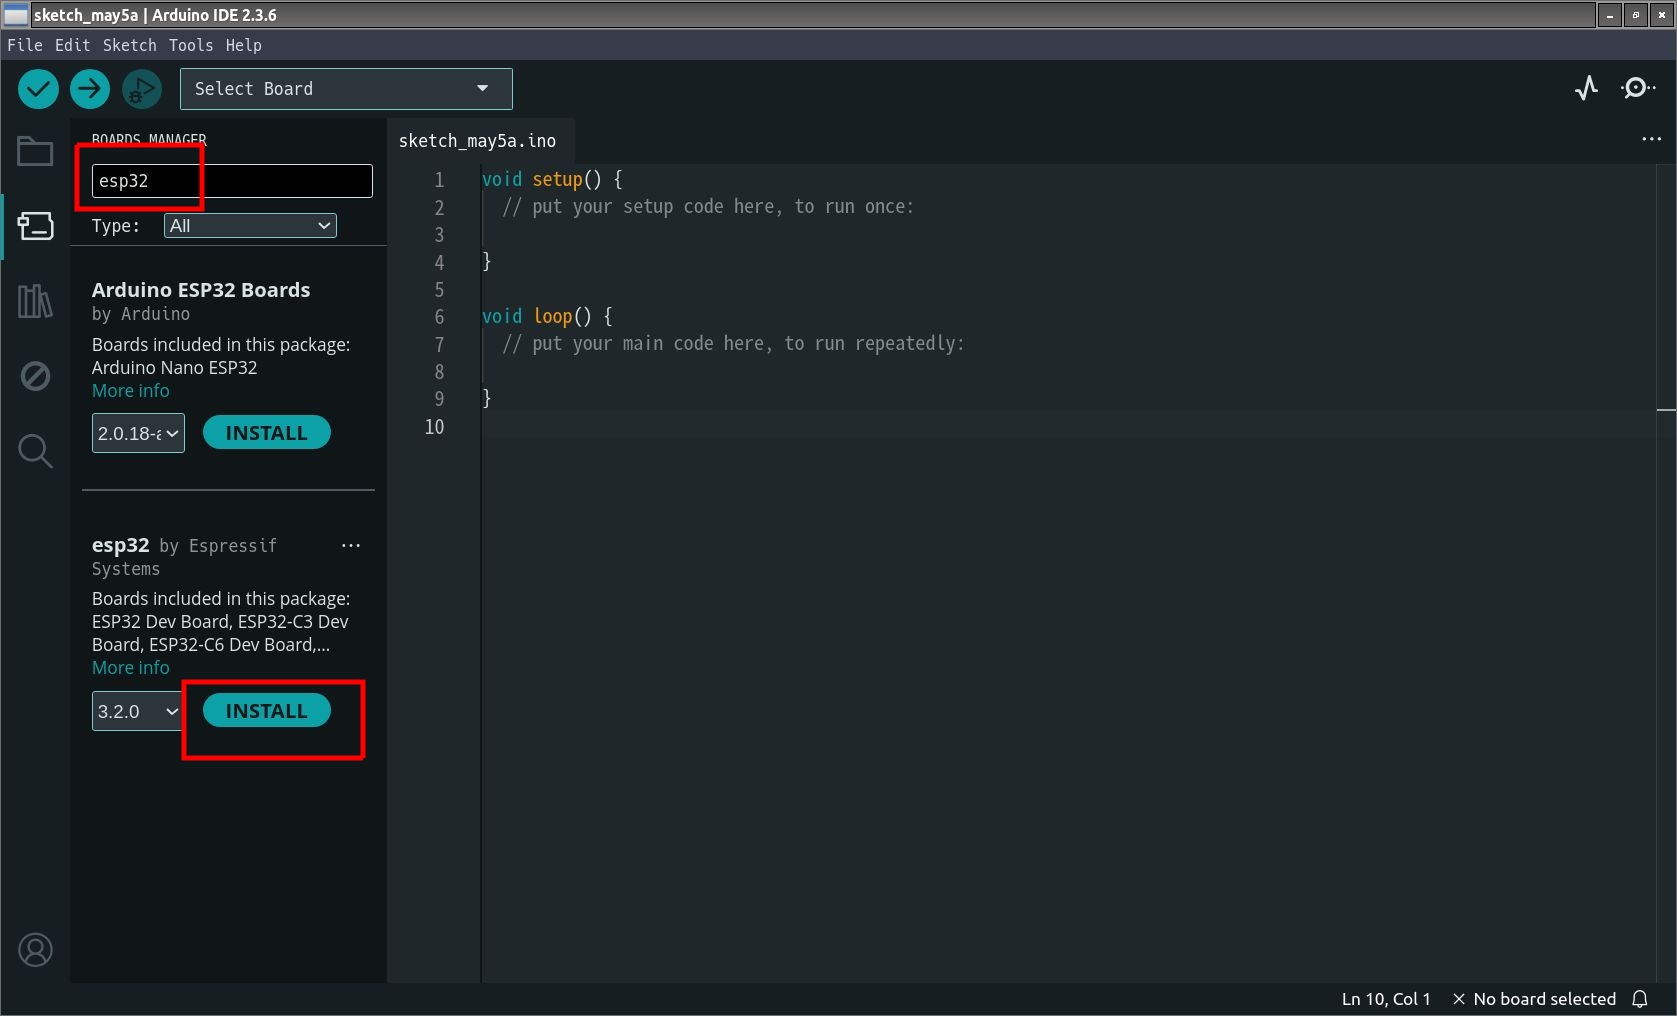Open the Tools menu
Image resolution: width=1677 pixels, height=1016 pixels.
(x=190, y=45)
